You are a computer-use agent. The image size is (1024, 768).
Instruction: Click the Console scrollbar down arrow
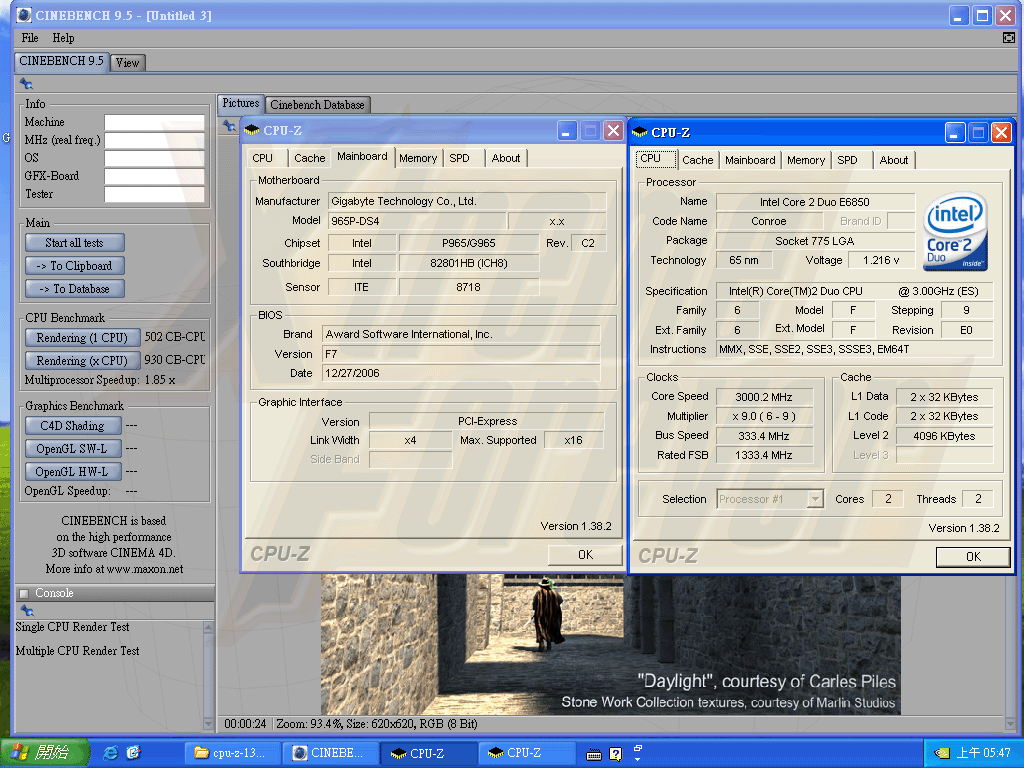pyautogui.click(x=208, y=724)
